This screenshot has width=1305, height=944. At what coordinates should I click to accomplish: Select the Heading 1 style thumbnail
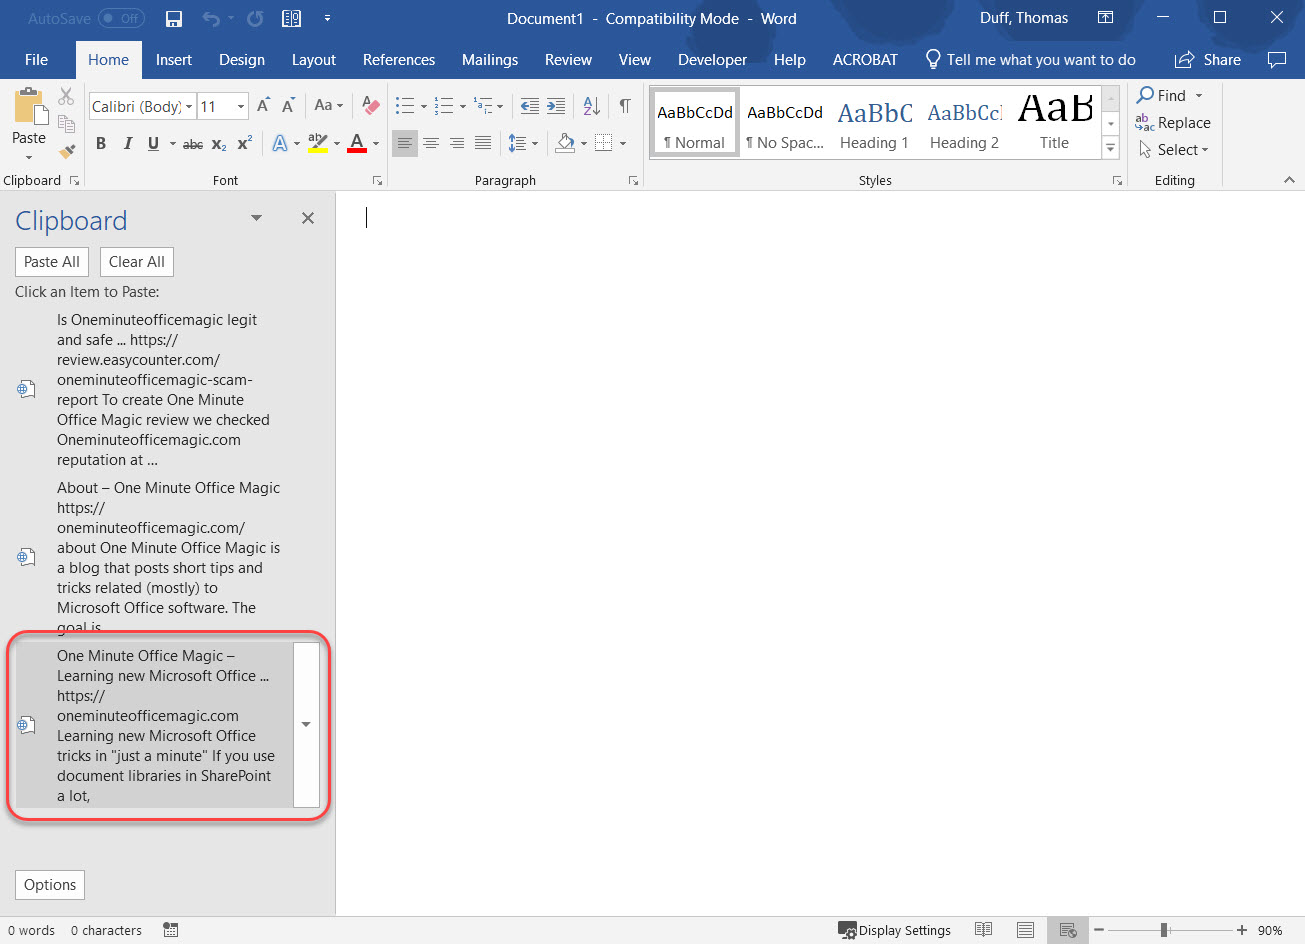(x=873, y=122)
